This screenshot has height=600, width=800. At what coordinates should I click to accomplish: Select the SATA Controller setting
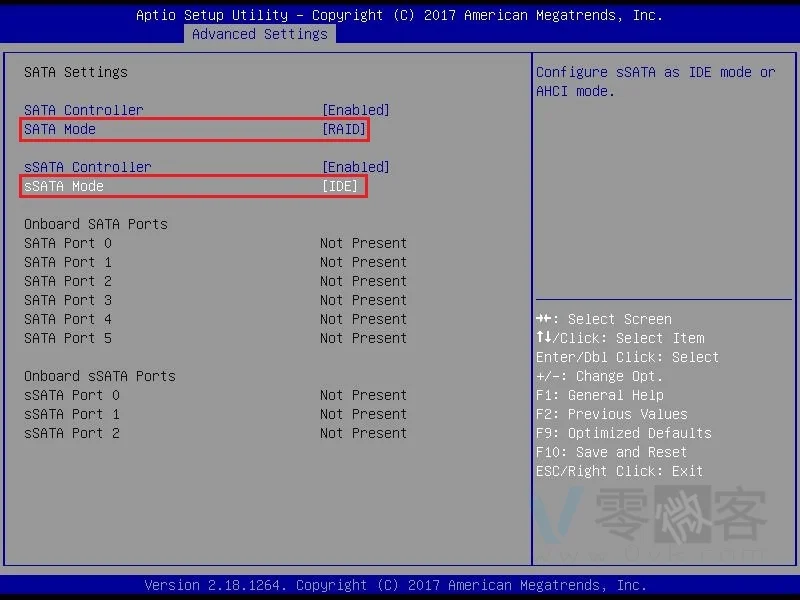click(x=84, y=110)
